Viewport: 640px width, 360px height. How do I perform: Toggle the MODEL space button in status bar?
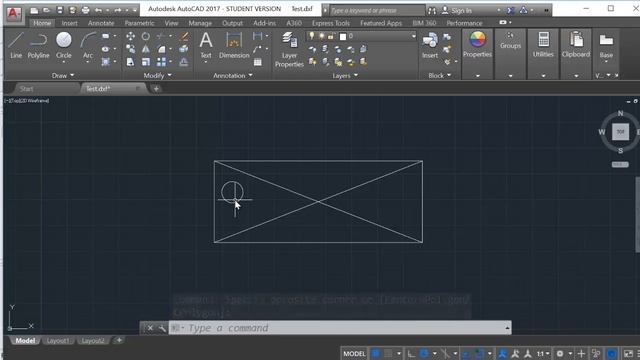354,353
